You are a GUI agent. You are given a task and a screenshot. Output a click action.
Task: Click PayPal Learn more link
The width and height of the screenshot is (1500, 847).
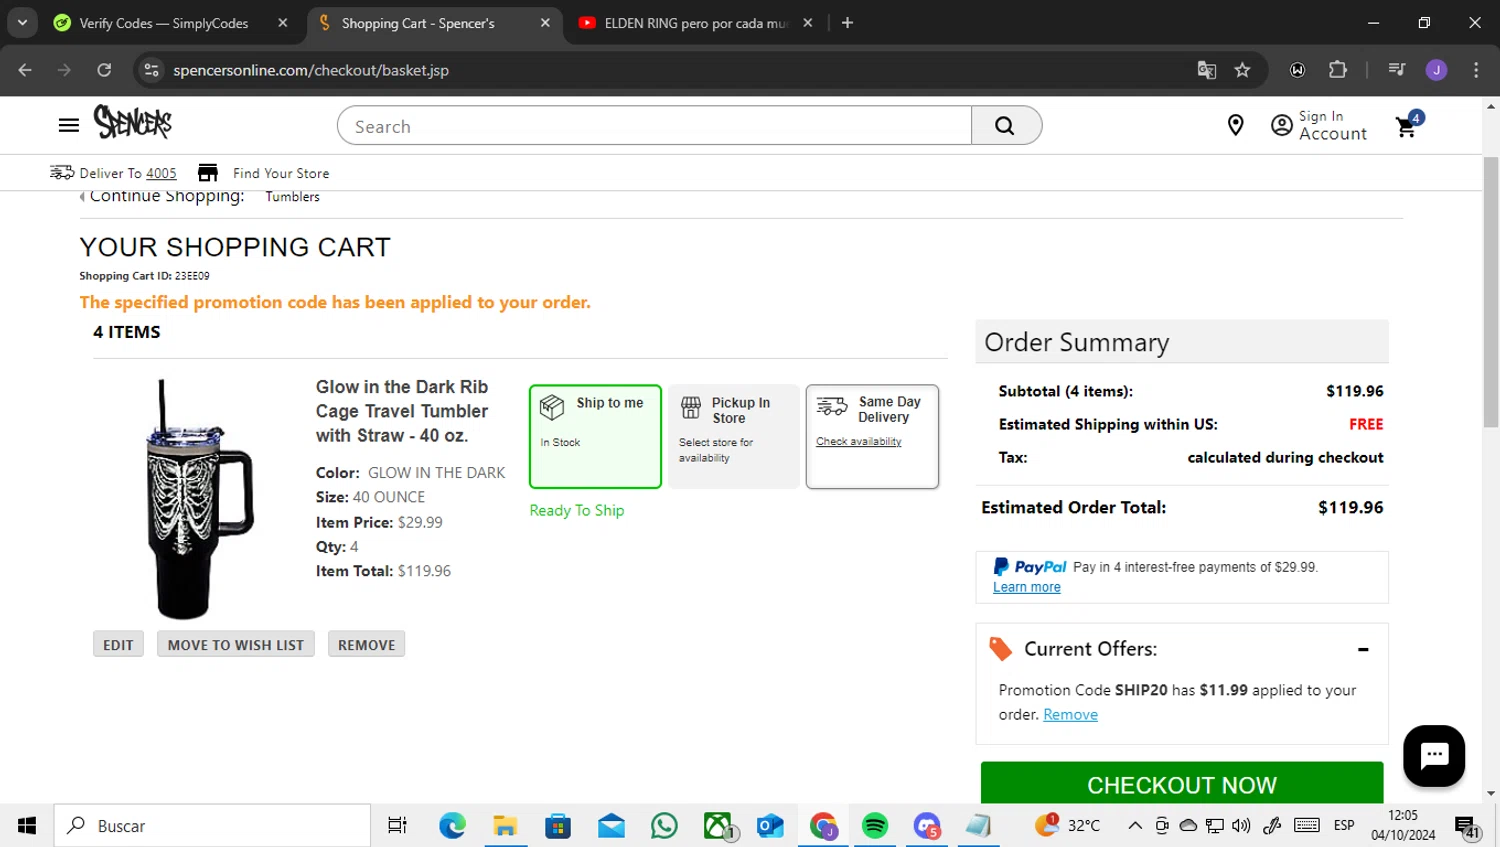click(1027, 588)
